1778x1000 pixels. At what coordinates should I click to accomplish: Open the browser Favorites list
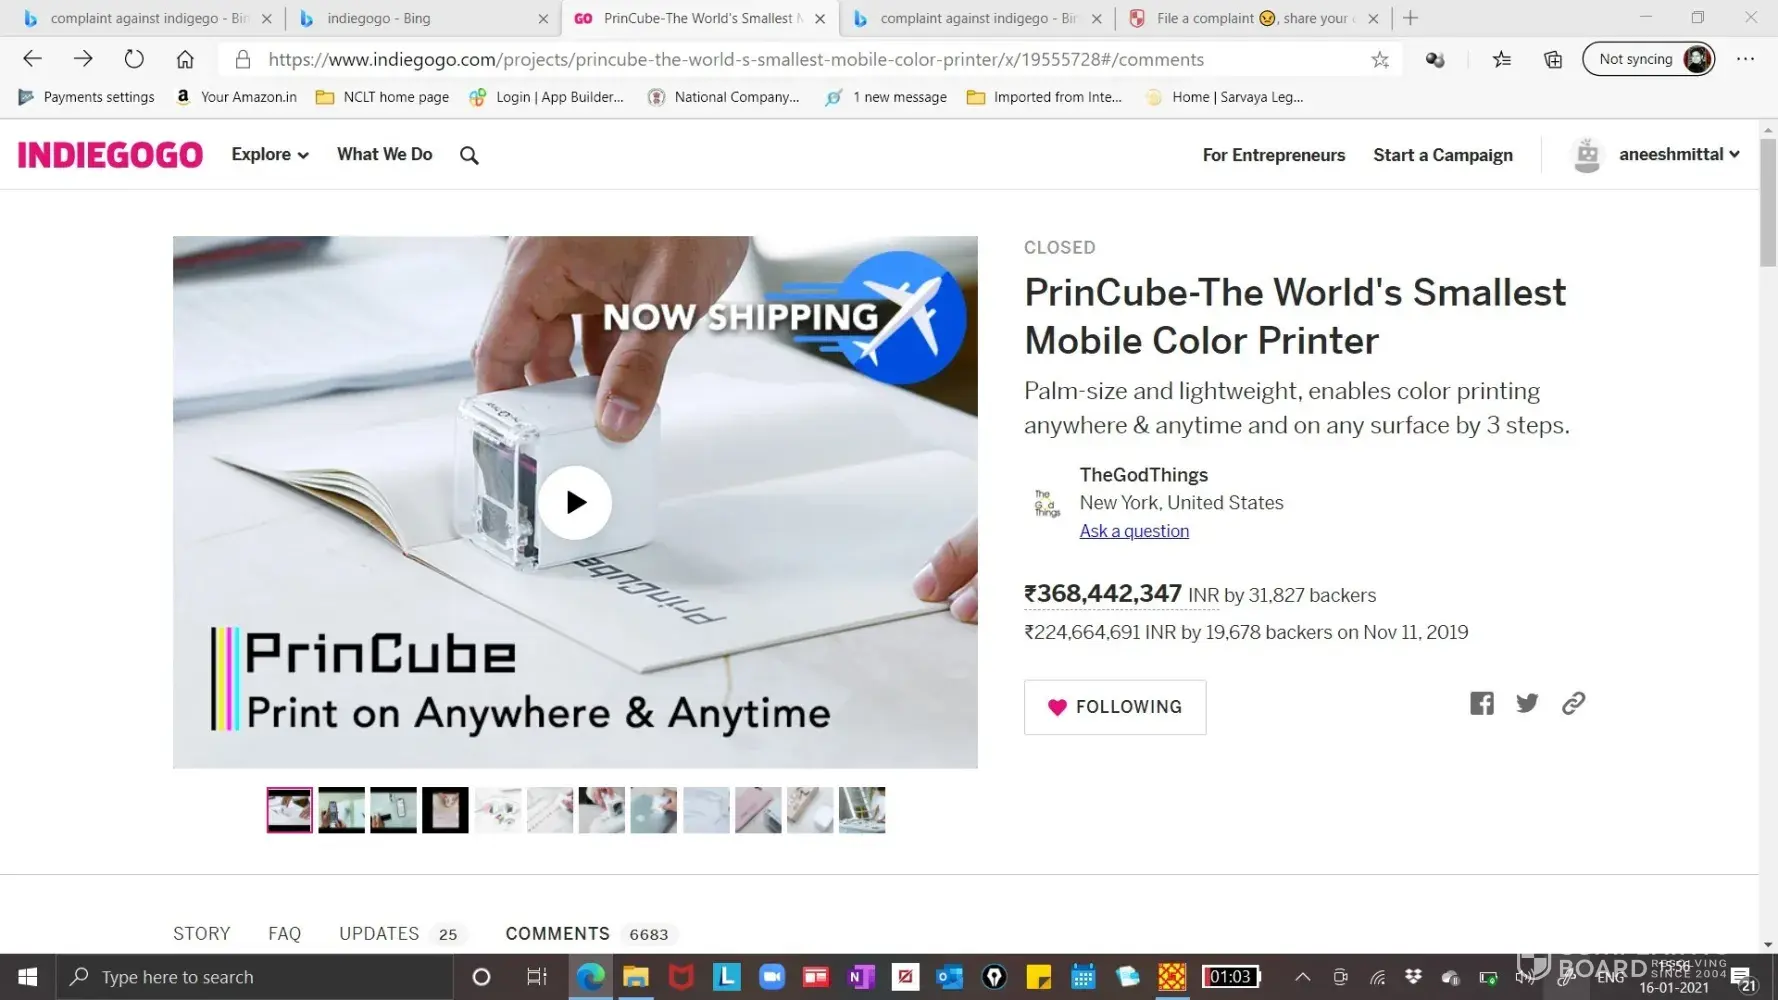point(1502,60)
